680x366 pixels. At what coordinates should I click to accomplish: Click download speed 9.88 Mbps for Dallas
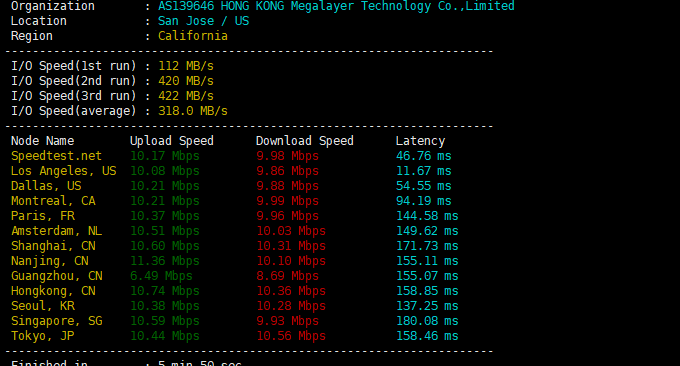[288, 186]
